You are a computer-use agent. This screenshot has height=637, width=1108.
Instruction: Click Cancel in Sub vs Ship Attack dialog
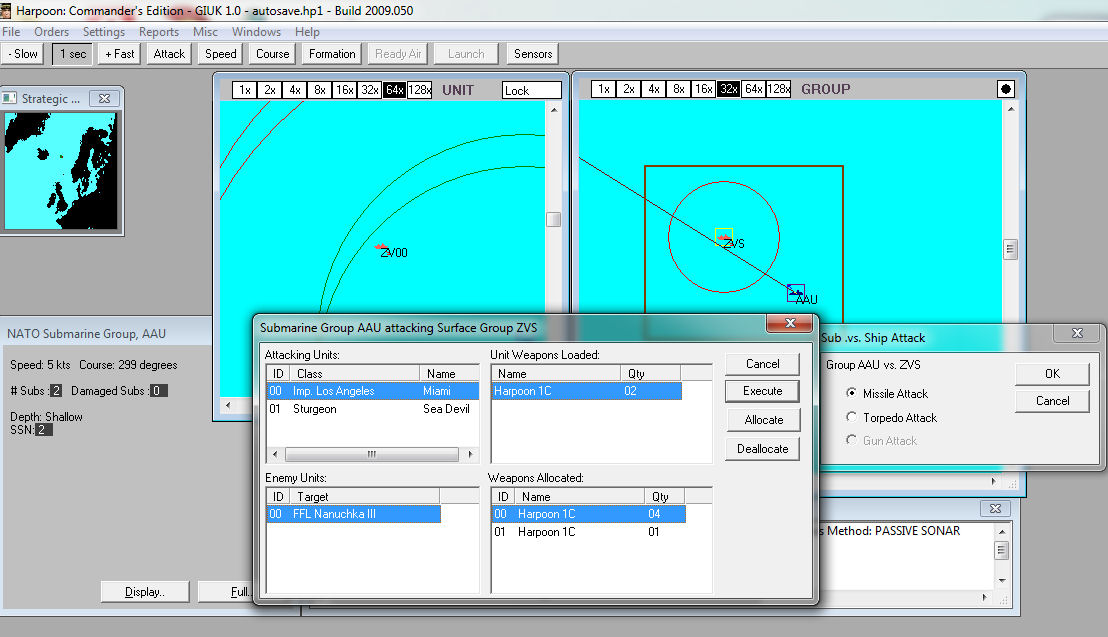tap(1052, 401)
